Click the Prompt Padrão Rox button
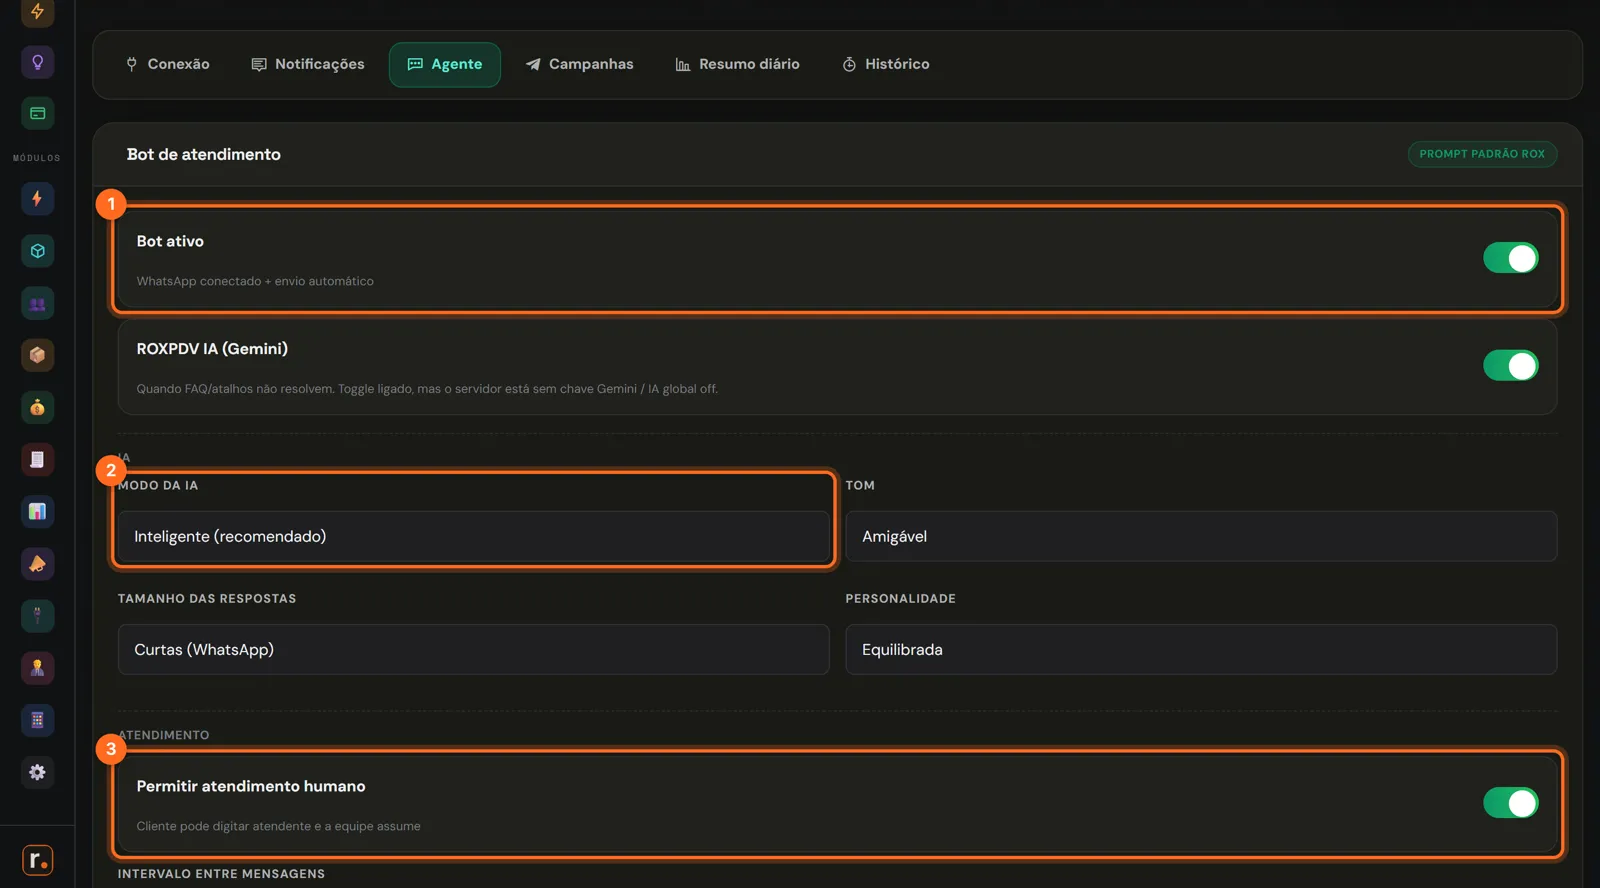 (1482, 154)
